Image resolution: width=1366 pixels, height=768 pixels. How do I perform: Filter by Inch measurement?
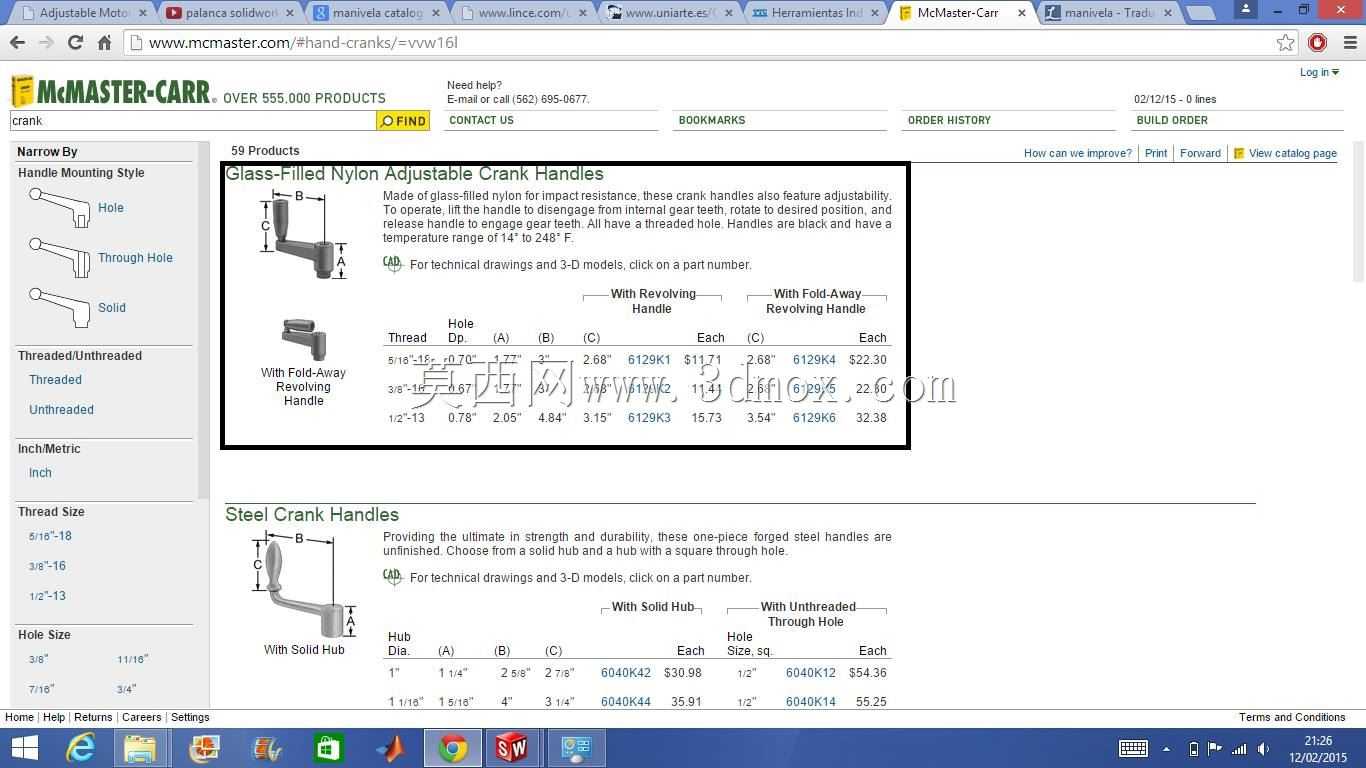(40, 473)
